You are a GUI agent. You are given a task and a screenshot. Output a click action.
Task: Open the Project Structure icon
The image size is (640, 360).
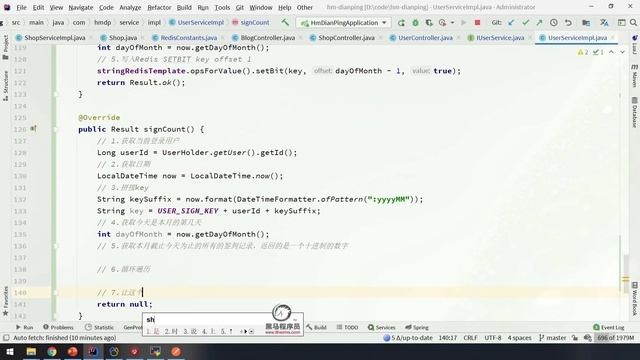point(586,23)
